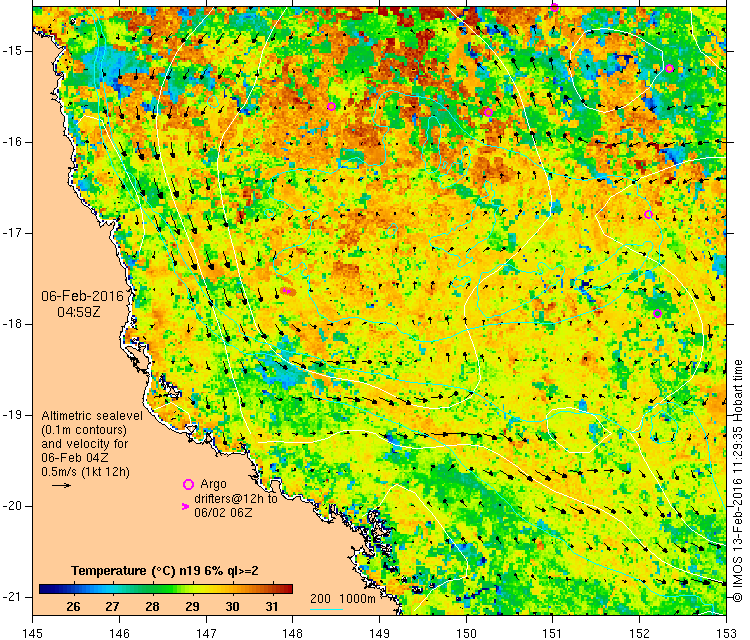Image resolution: width=750 pixels, height=640 pixels.
Task: Click the 'Altimetric sealevel' text
Action: (x=92, y=416)
